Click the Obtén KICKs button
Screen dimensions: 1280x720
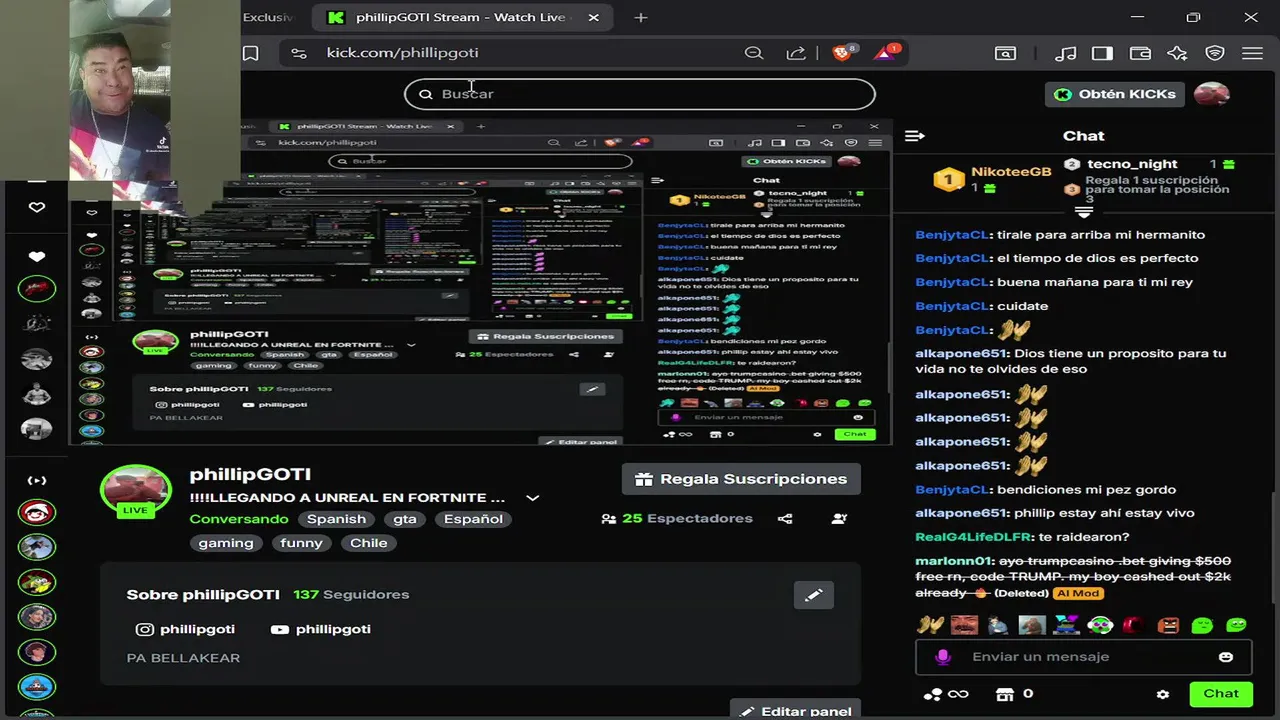pyautogui.click(x=1116, y=94)
